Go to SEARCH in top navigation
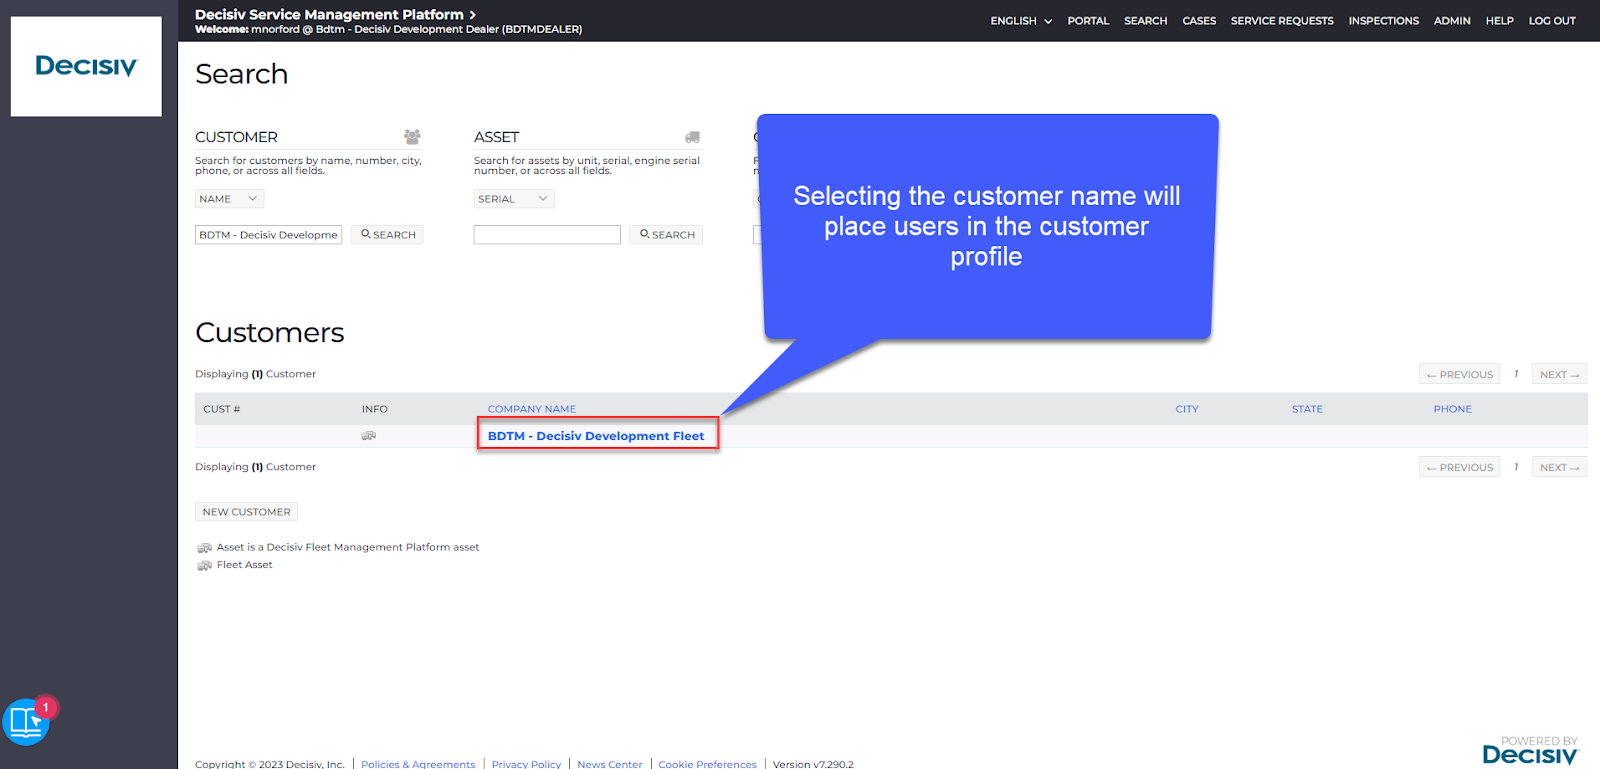Viewport: 1600px width, 769px height. coord(1145,21)
